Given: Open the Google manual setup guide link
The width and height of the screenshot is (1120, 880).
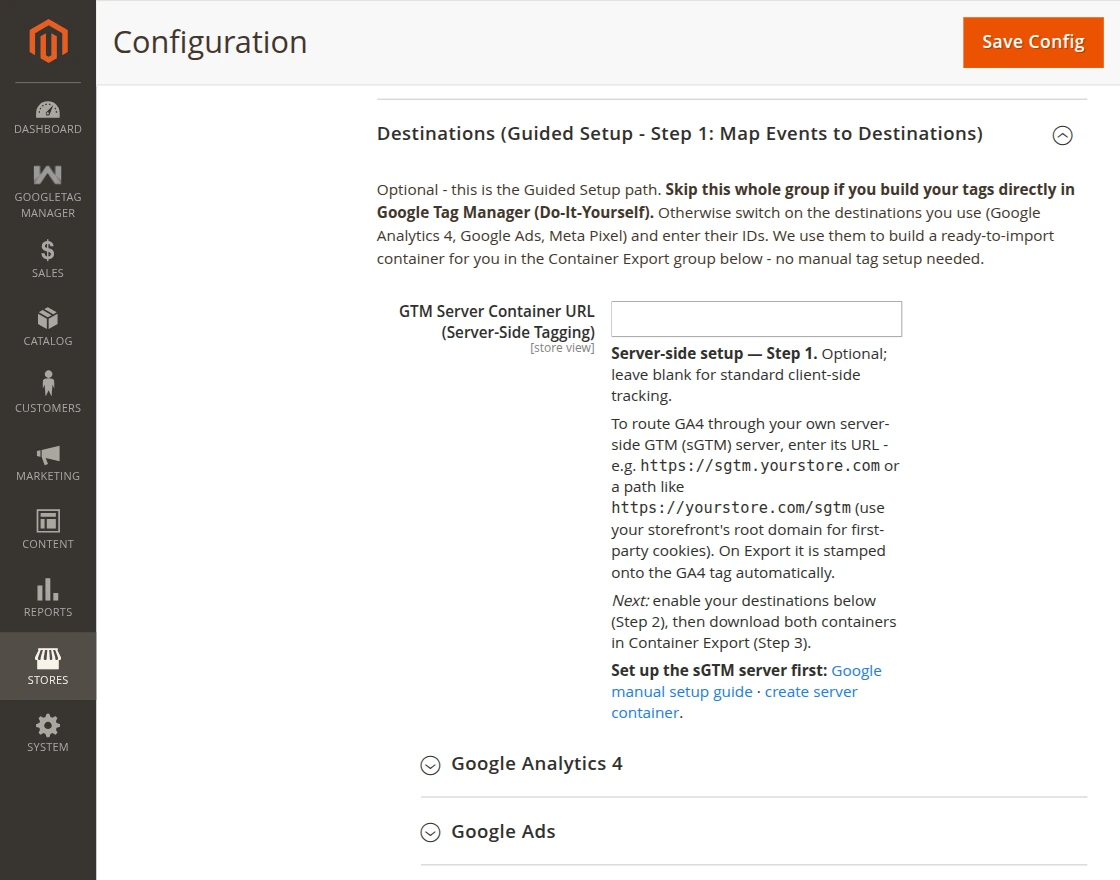Looking at the screenshot, I should (746, 681).
